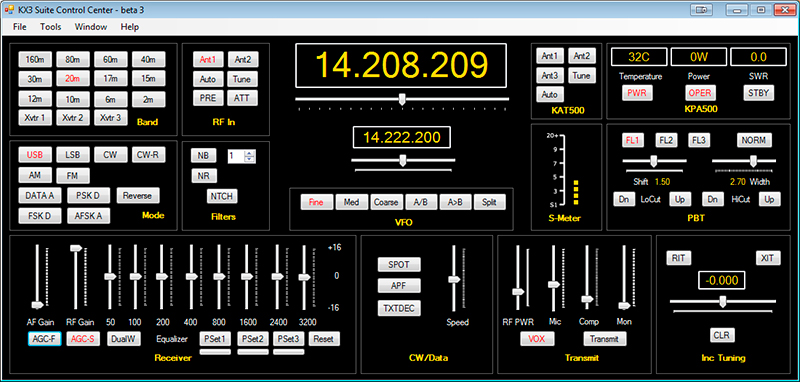Open the Help menu

point(130,27)
